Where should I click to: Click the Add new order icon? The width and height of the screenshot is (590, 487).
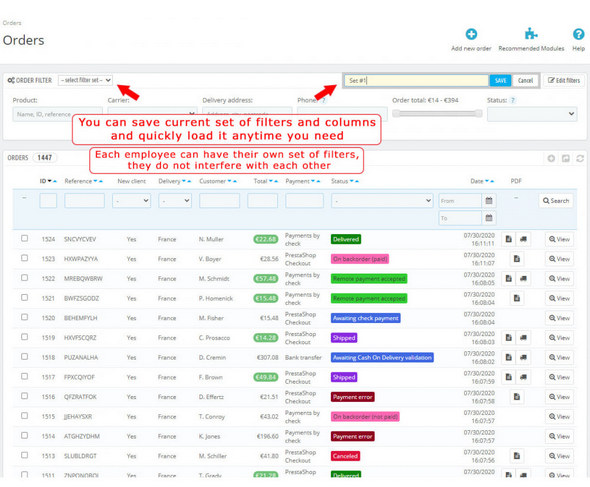click(471, 34)
